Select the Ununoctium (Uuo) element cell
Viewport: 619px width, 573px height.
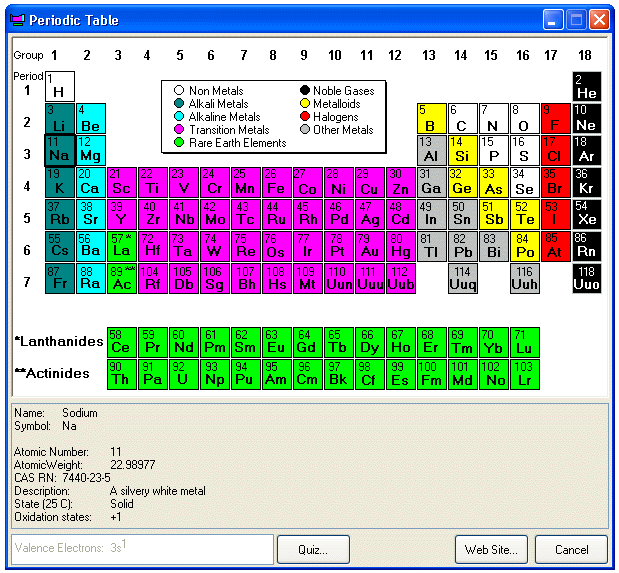click(586, 278)
